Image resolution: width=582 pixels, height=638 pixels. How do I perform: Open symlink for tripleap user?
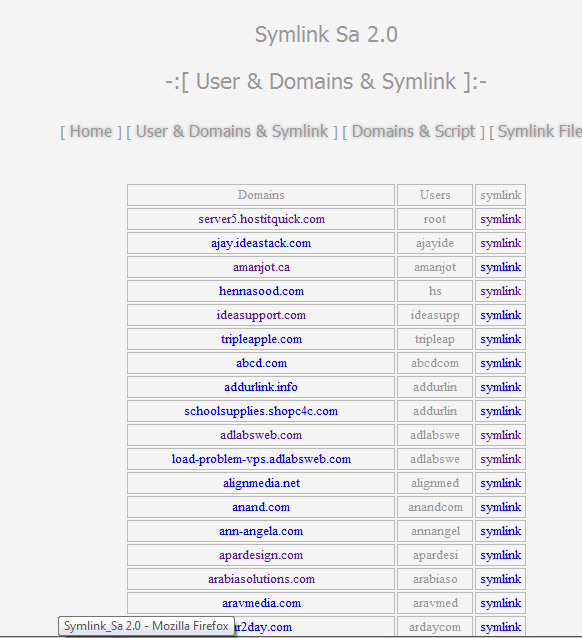pyautogui.click(x=501, y=339)
